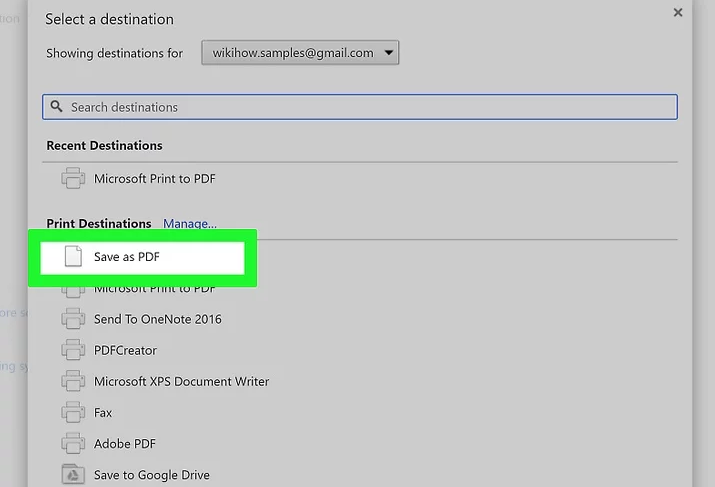Click printer icon beside Adobe PDF

(x=73, y=443)
